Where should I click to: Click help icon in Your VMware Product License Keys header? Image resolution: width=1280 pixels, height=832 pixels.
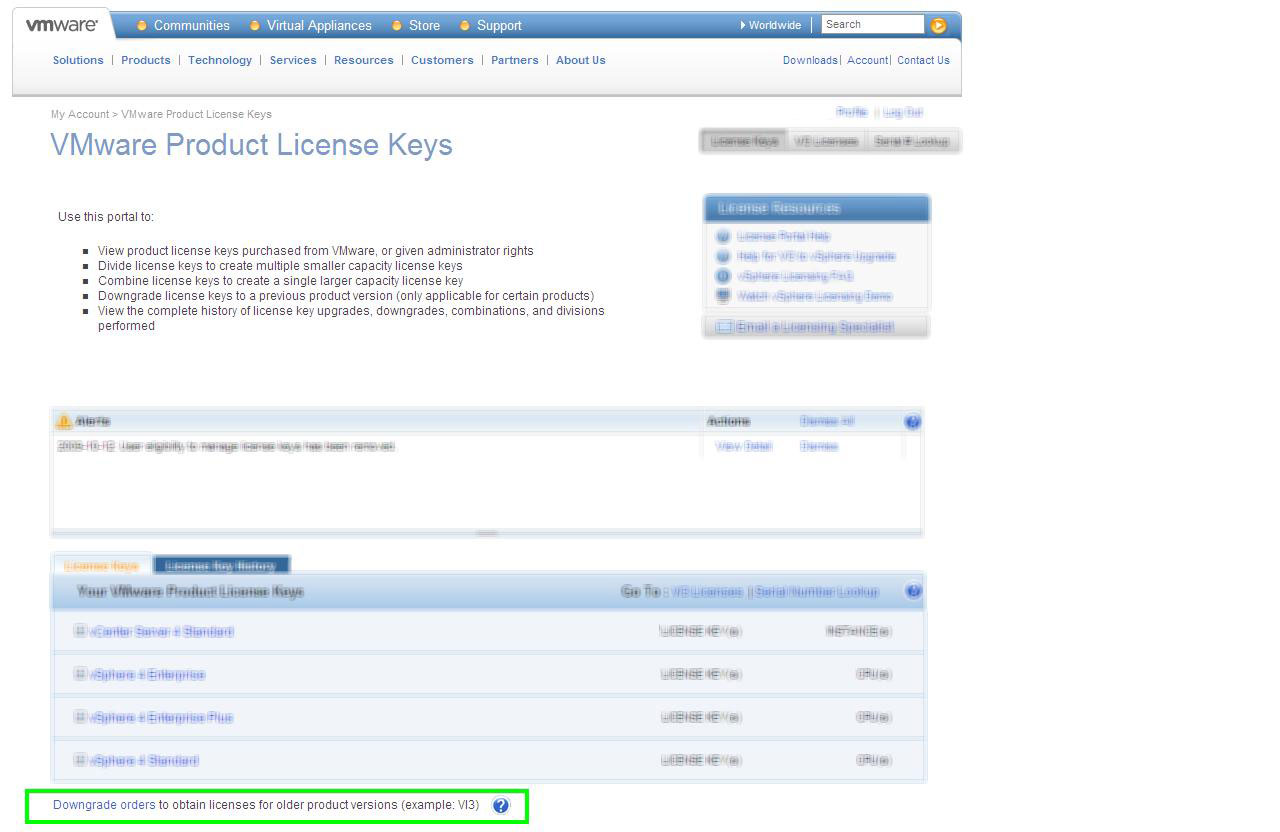tap(913, 592)
